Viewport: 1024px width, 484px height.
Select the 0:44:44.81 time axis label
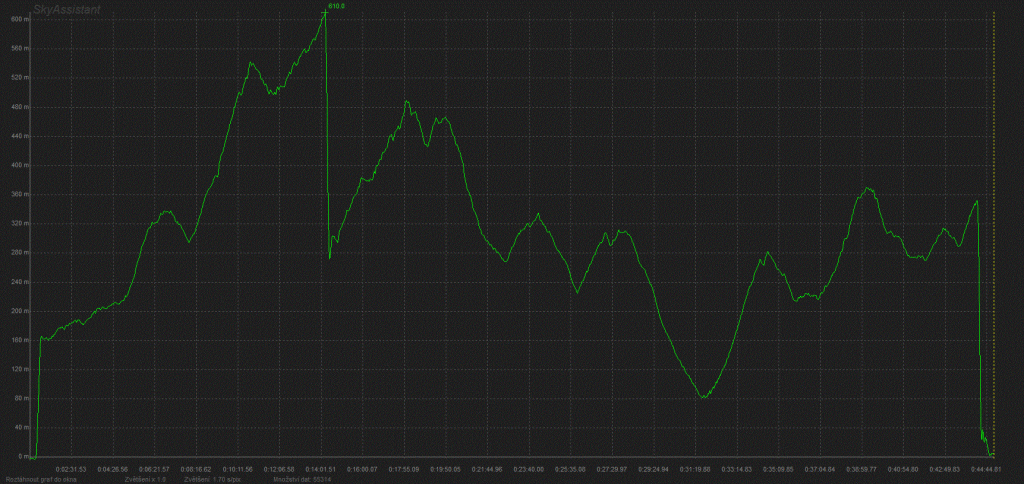point(985,468)
